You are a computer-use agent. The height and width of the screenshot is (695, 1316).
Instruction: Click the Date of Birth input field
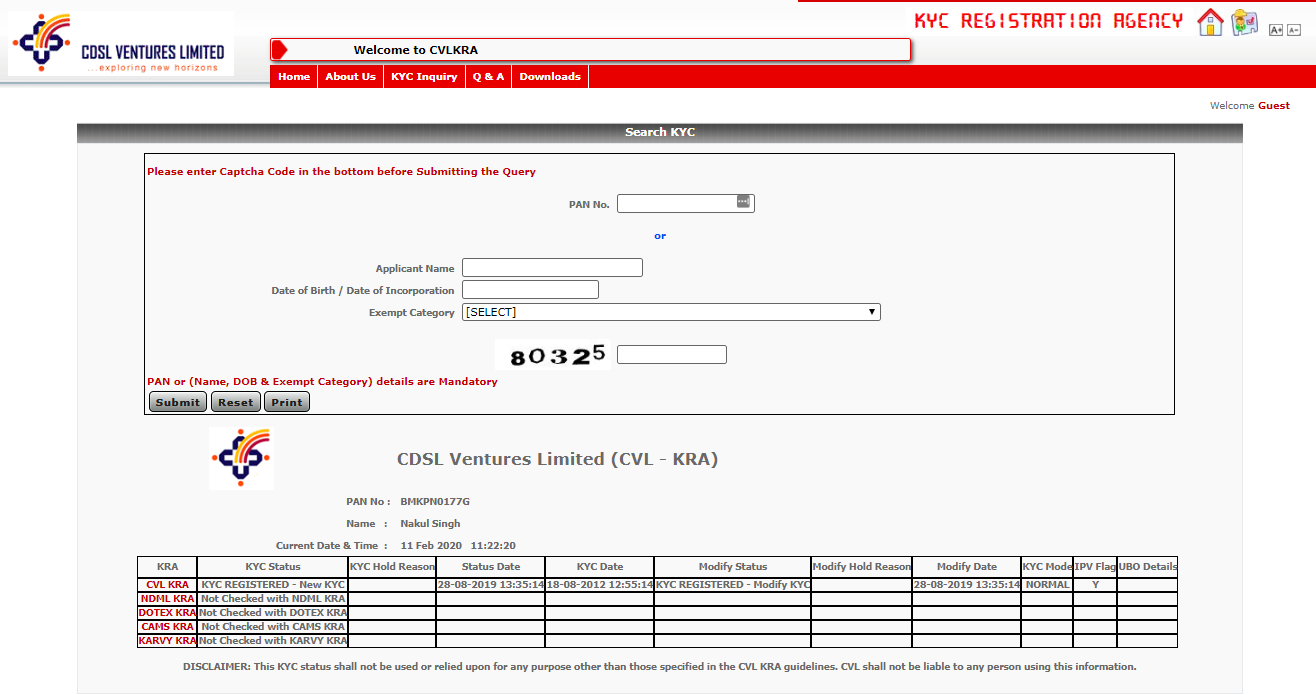530,290
